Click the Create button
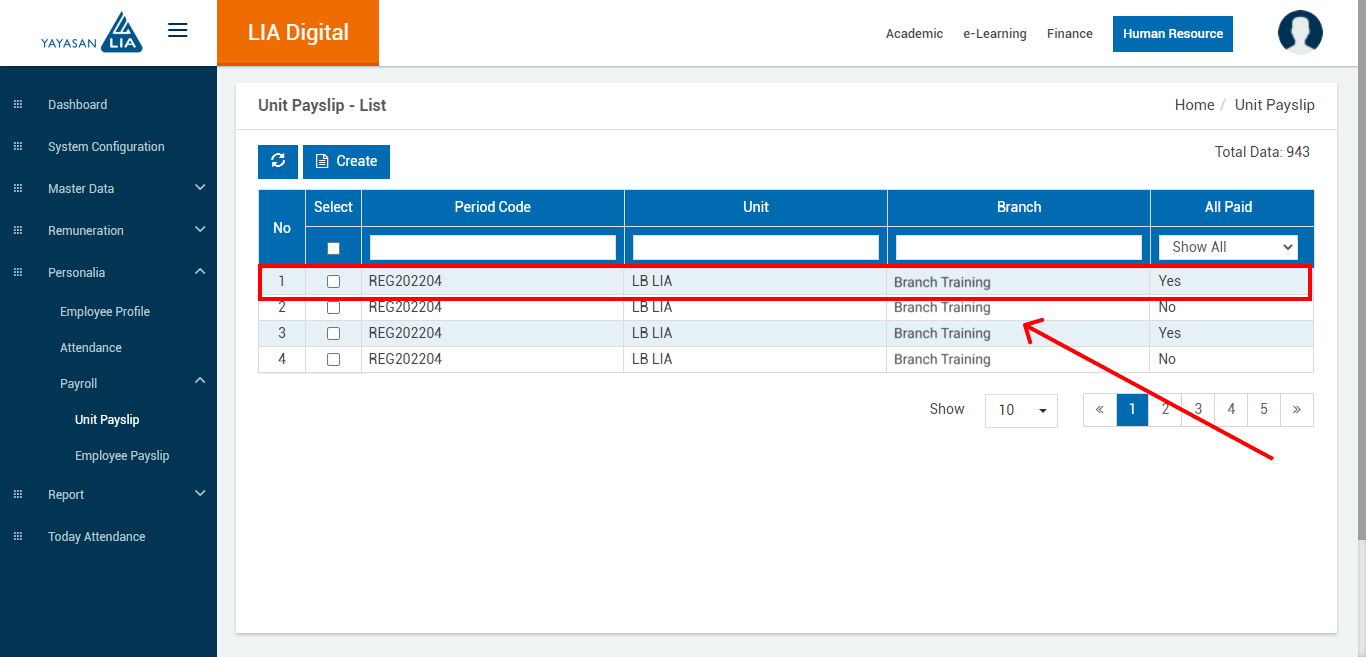The width and height of the screenshot is (1366, 657). [346, 161]
